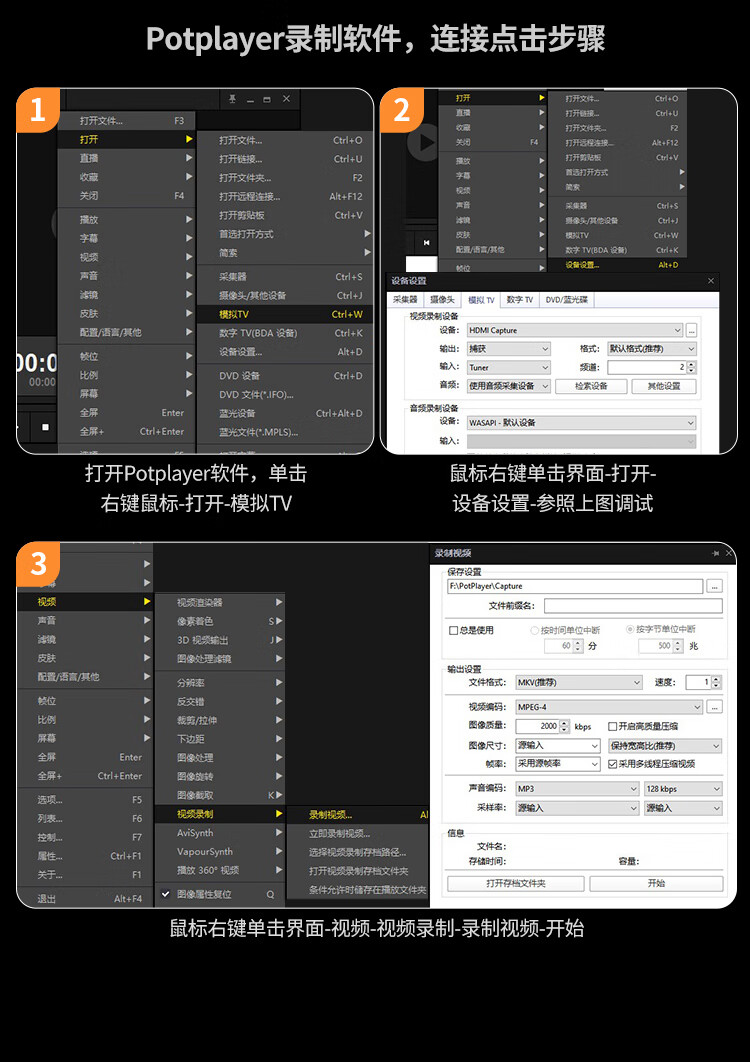Toggle the checked 图像属性复位 menu item
This screenshot has height=1062, width=750.
click(218, 894)
